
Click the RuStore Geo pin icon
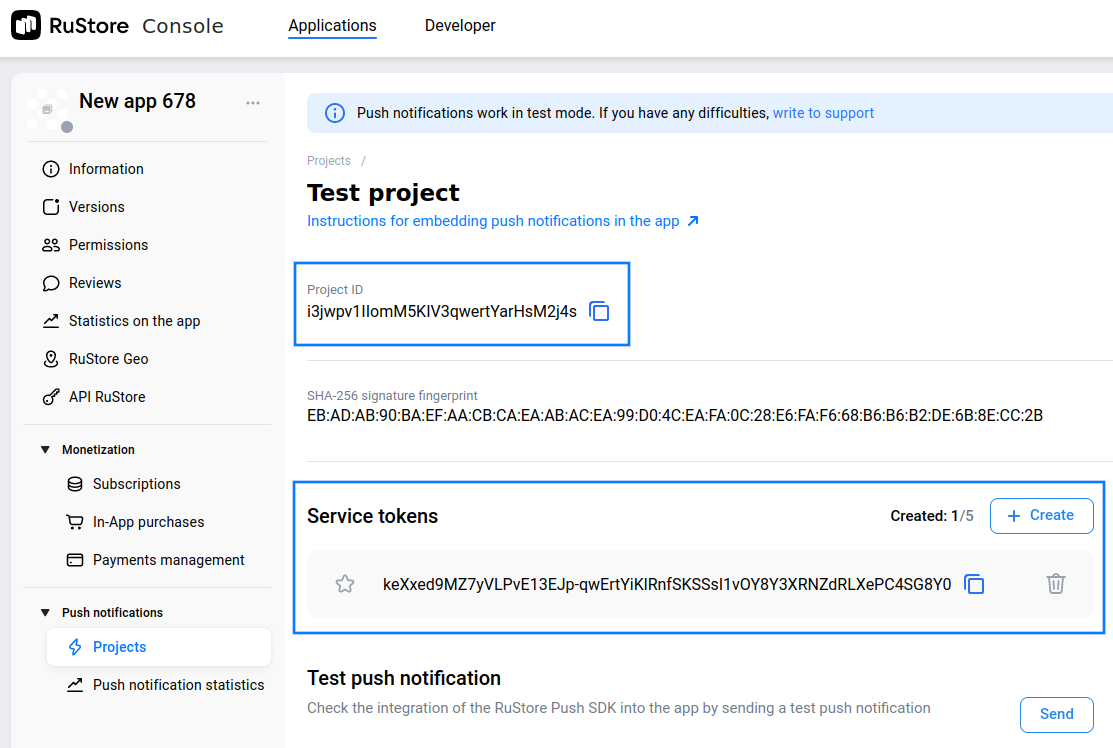[x=51, y=359]
